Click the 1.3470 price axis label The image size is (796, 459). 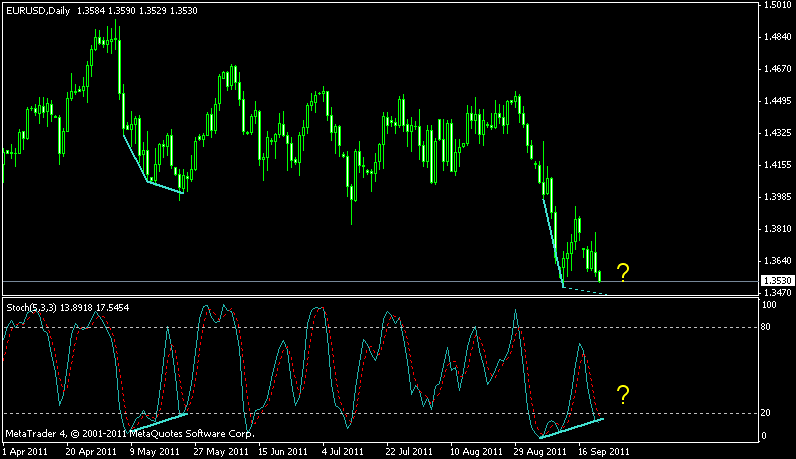[778, 292]
